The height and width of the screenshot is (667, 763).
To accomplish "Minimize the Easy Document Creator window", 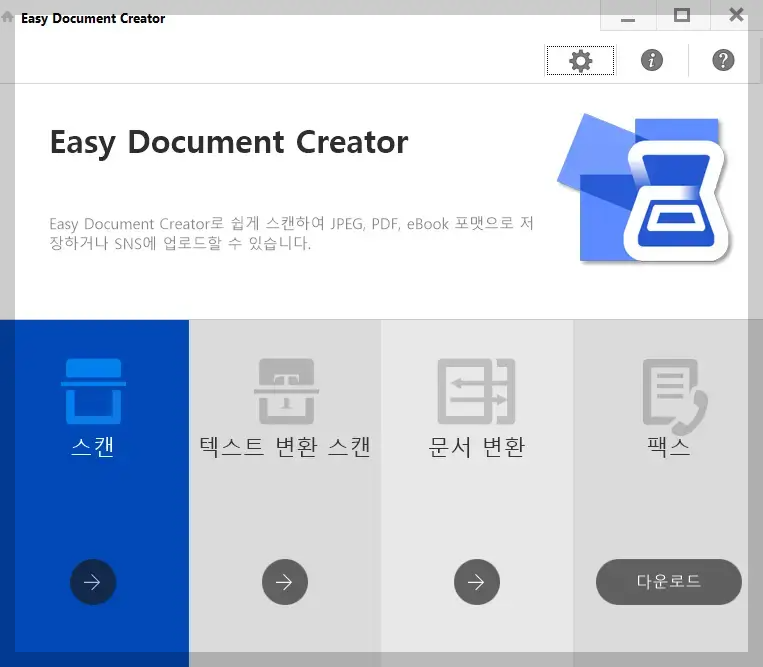I will [628, 17].
